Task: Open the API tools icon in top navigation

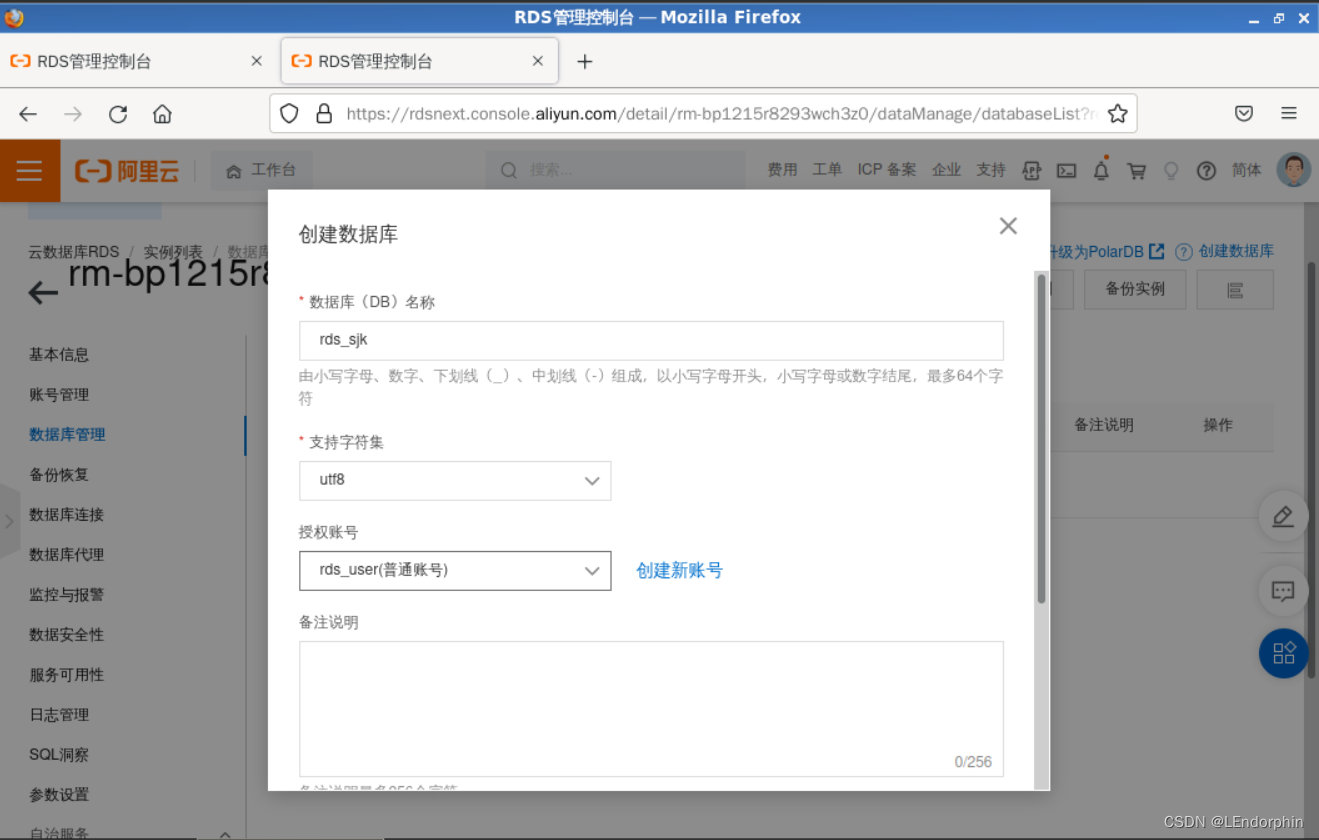Action: tap(1031, 171)
